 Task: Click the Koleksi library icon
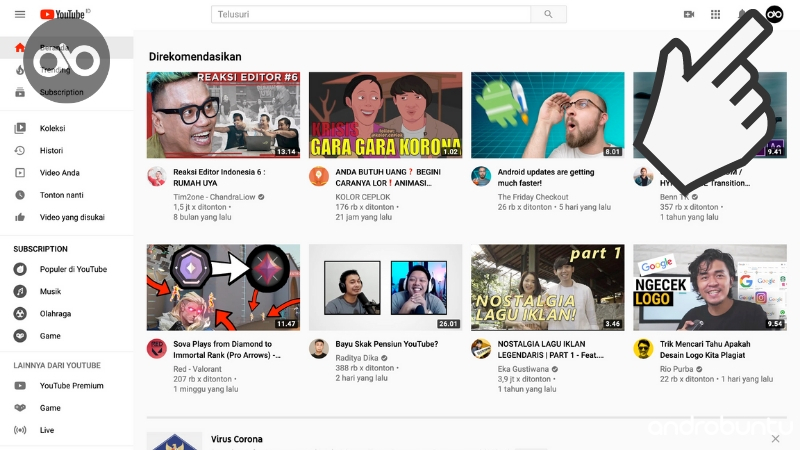click(20, 128)
